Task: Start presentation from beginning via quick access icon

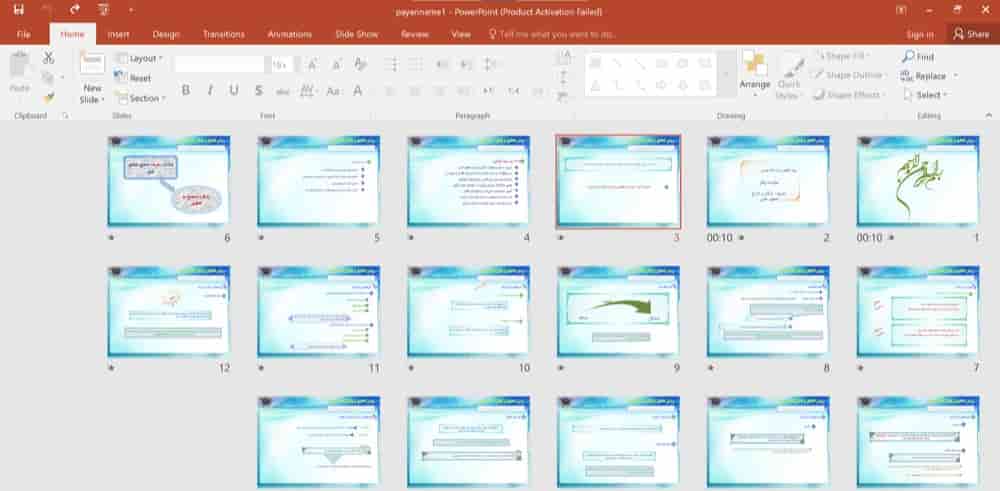Action: tap(103, 9)
